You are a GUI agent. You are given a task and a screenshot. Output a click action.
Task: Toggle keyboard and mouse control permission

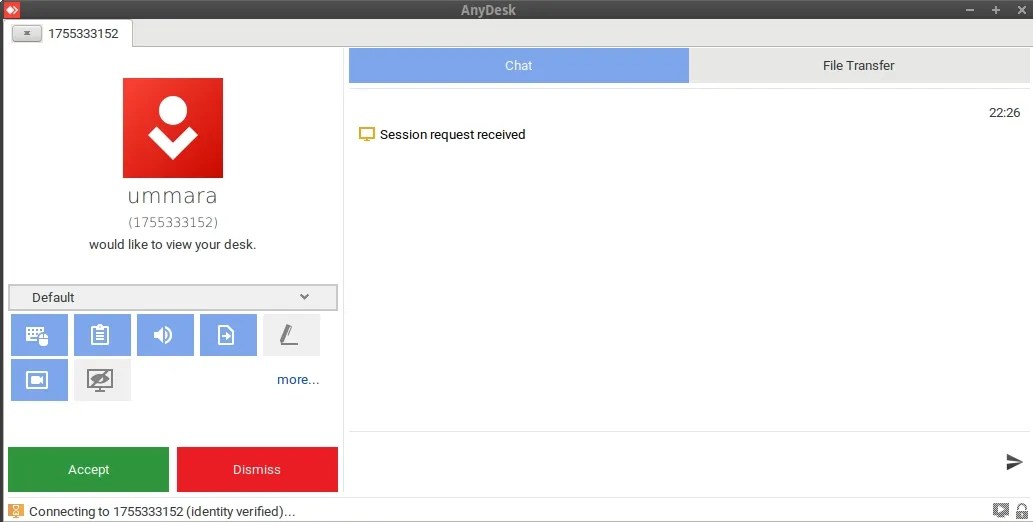click(40, 335)
